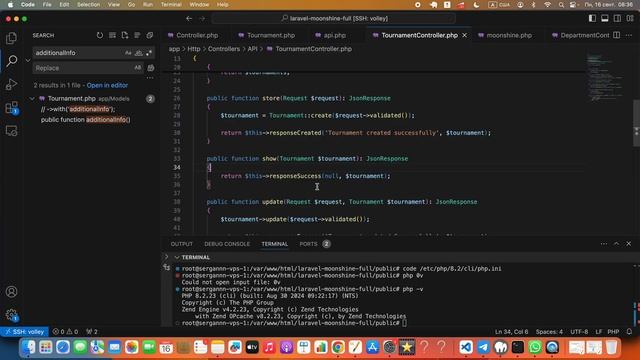Toggle the secondary side bar
The width and height of the screenshot is (640, 360).
click(x=617, y=18)
